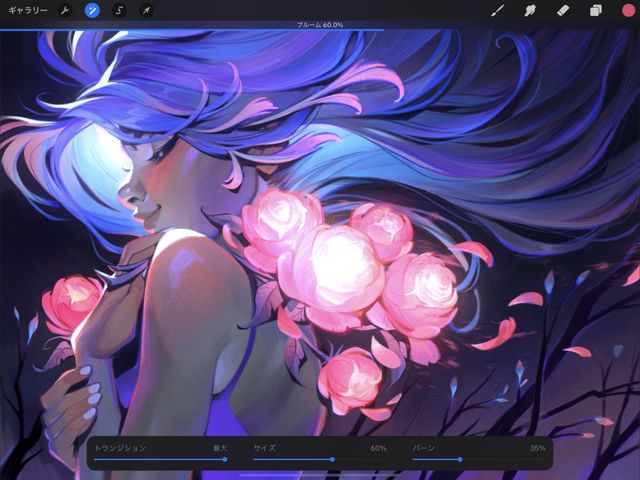Image resolution: width=640 pixels, height=480 pixels.
Task: Click the トランジション label
Action: click(x=120, y=448)
